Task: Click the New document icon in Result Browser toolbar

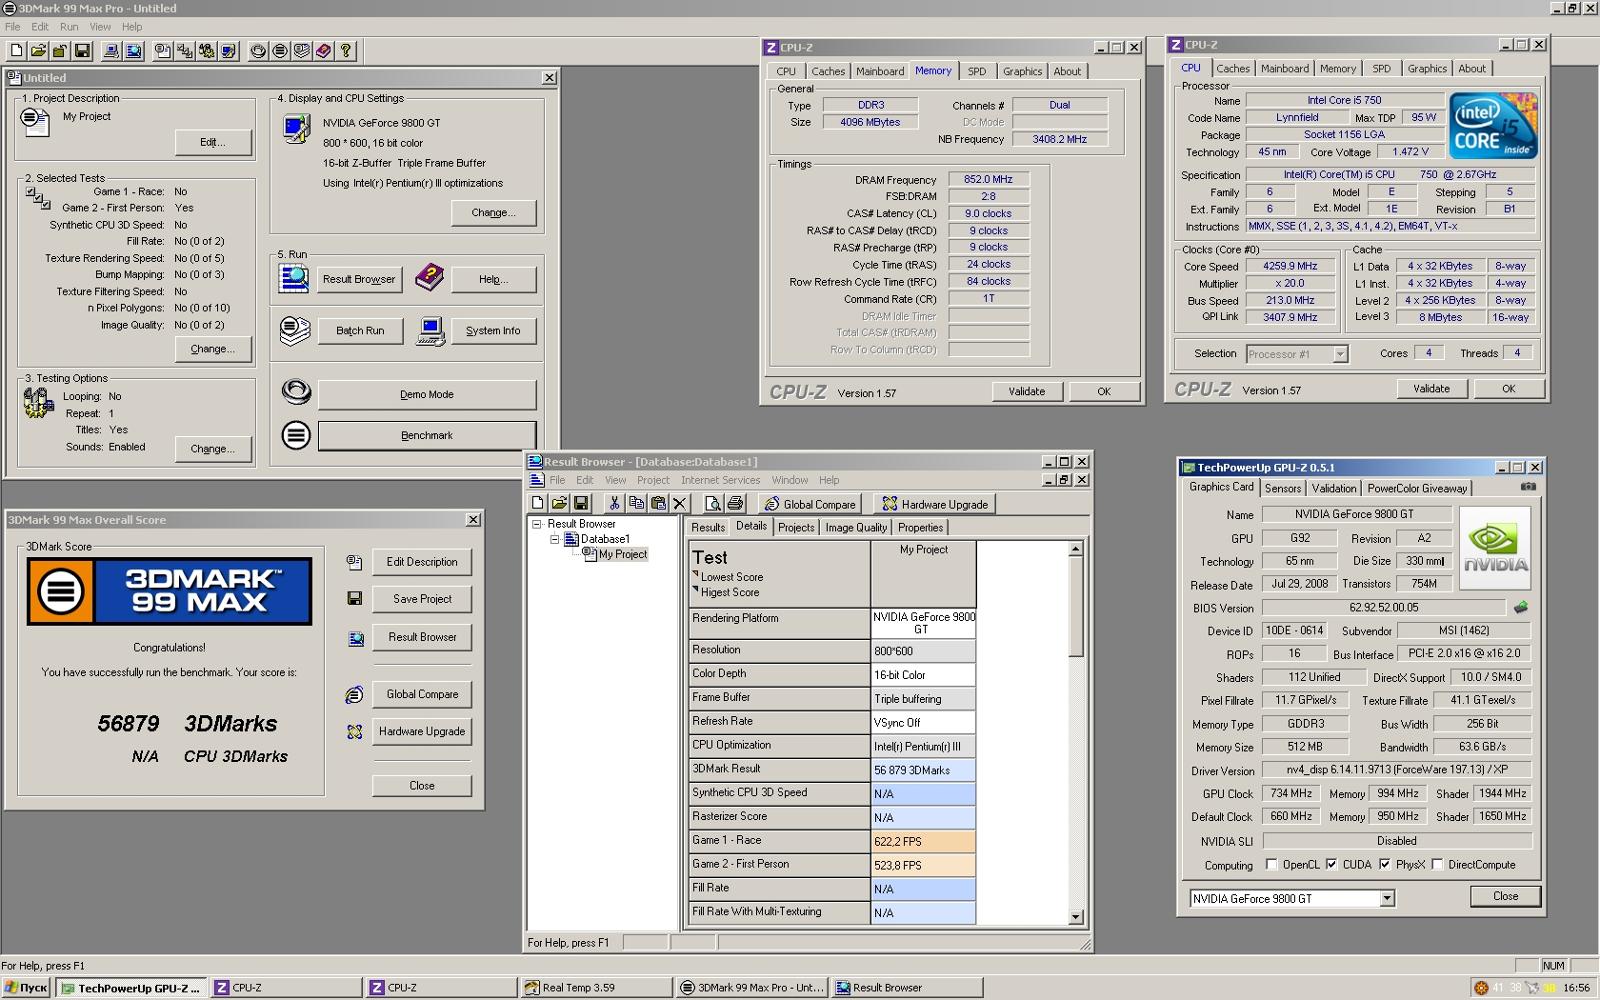Action: tap(538, 503)
